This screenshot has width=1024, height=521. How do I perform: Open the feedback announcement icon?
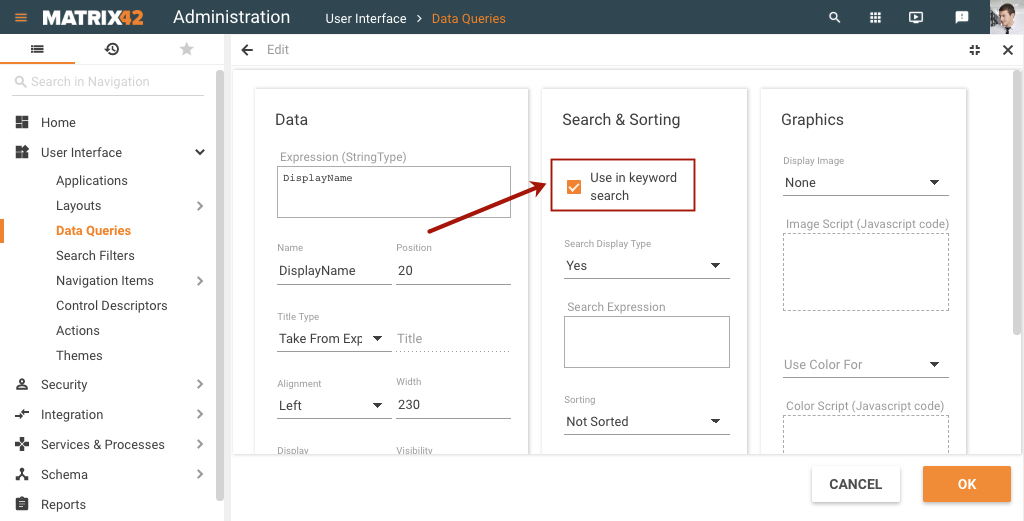(961, 18)
